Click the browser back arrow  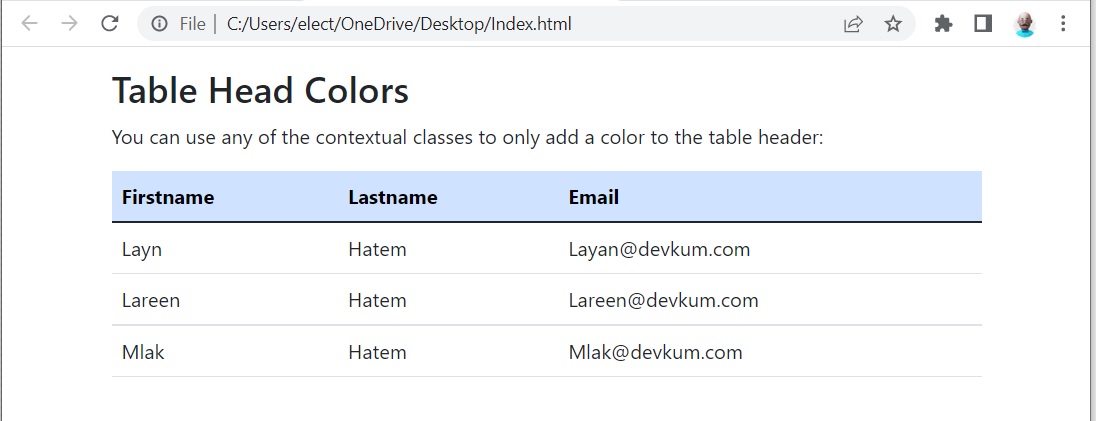click(29, 24)
